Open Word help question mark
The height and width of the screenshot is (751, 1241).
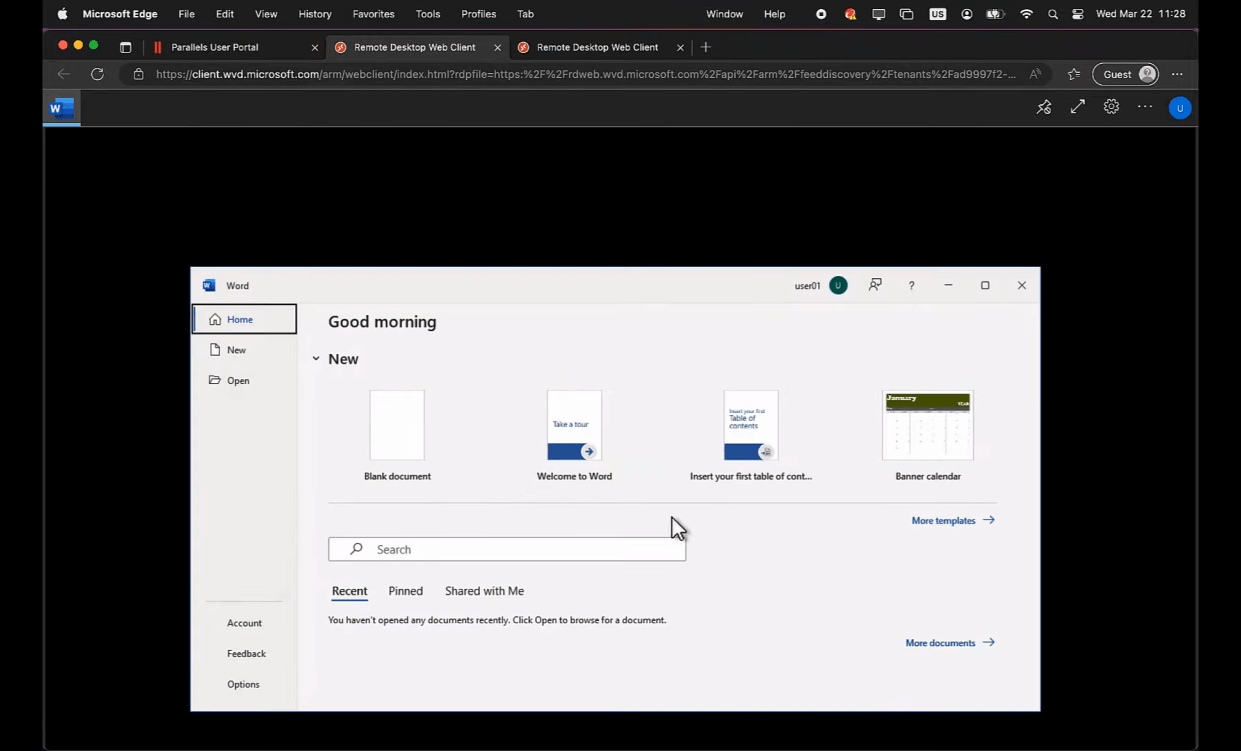click(x=911, y=286)
